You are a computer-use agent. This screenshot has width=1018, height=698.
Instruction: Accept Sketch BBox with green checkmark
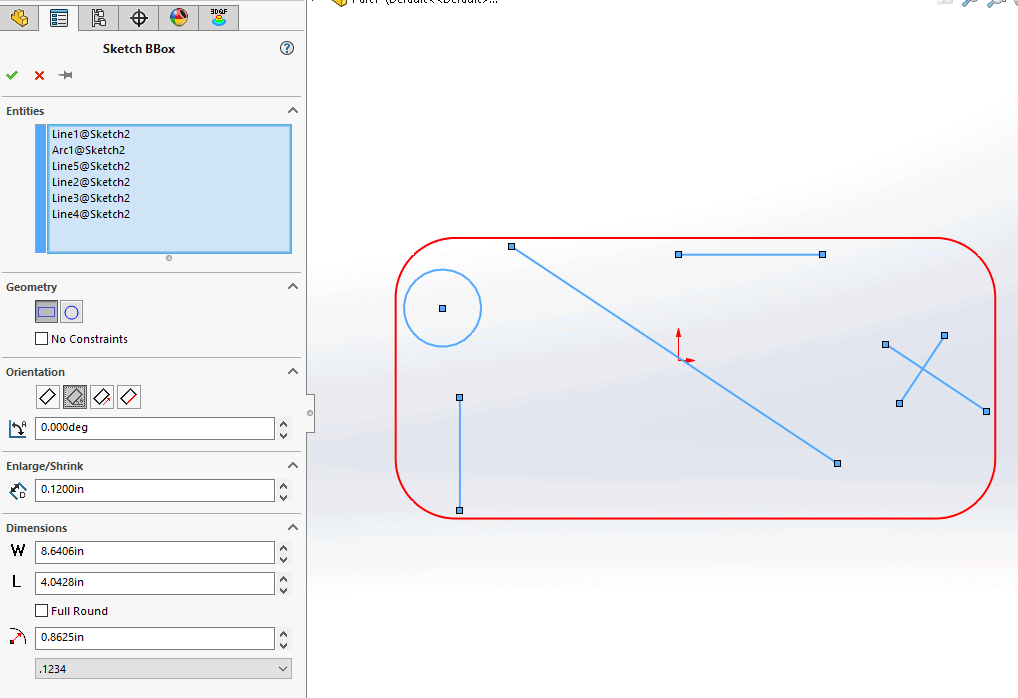(x=12, y=75)
